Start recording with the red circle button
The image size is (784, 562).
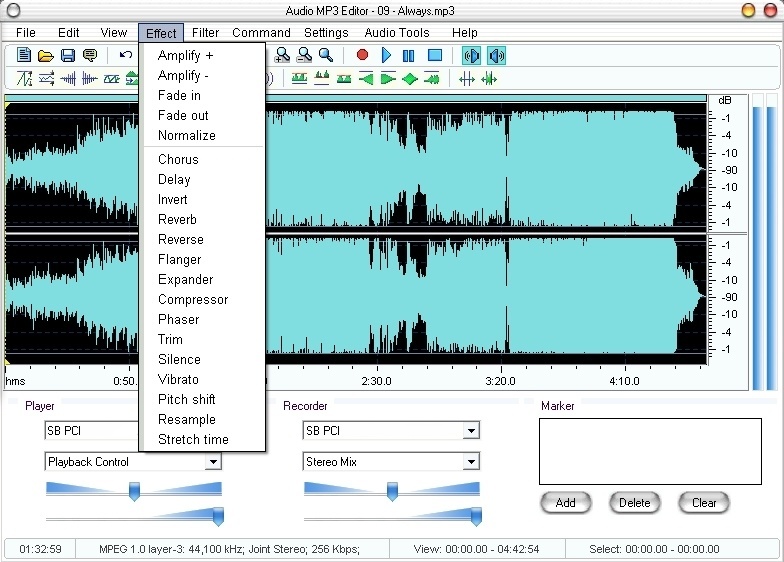click(362, 55)
